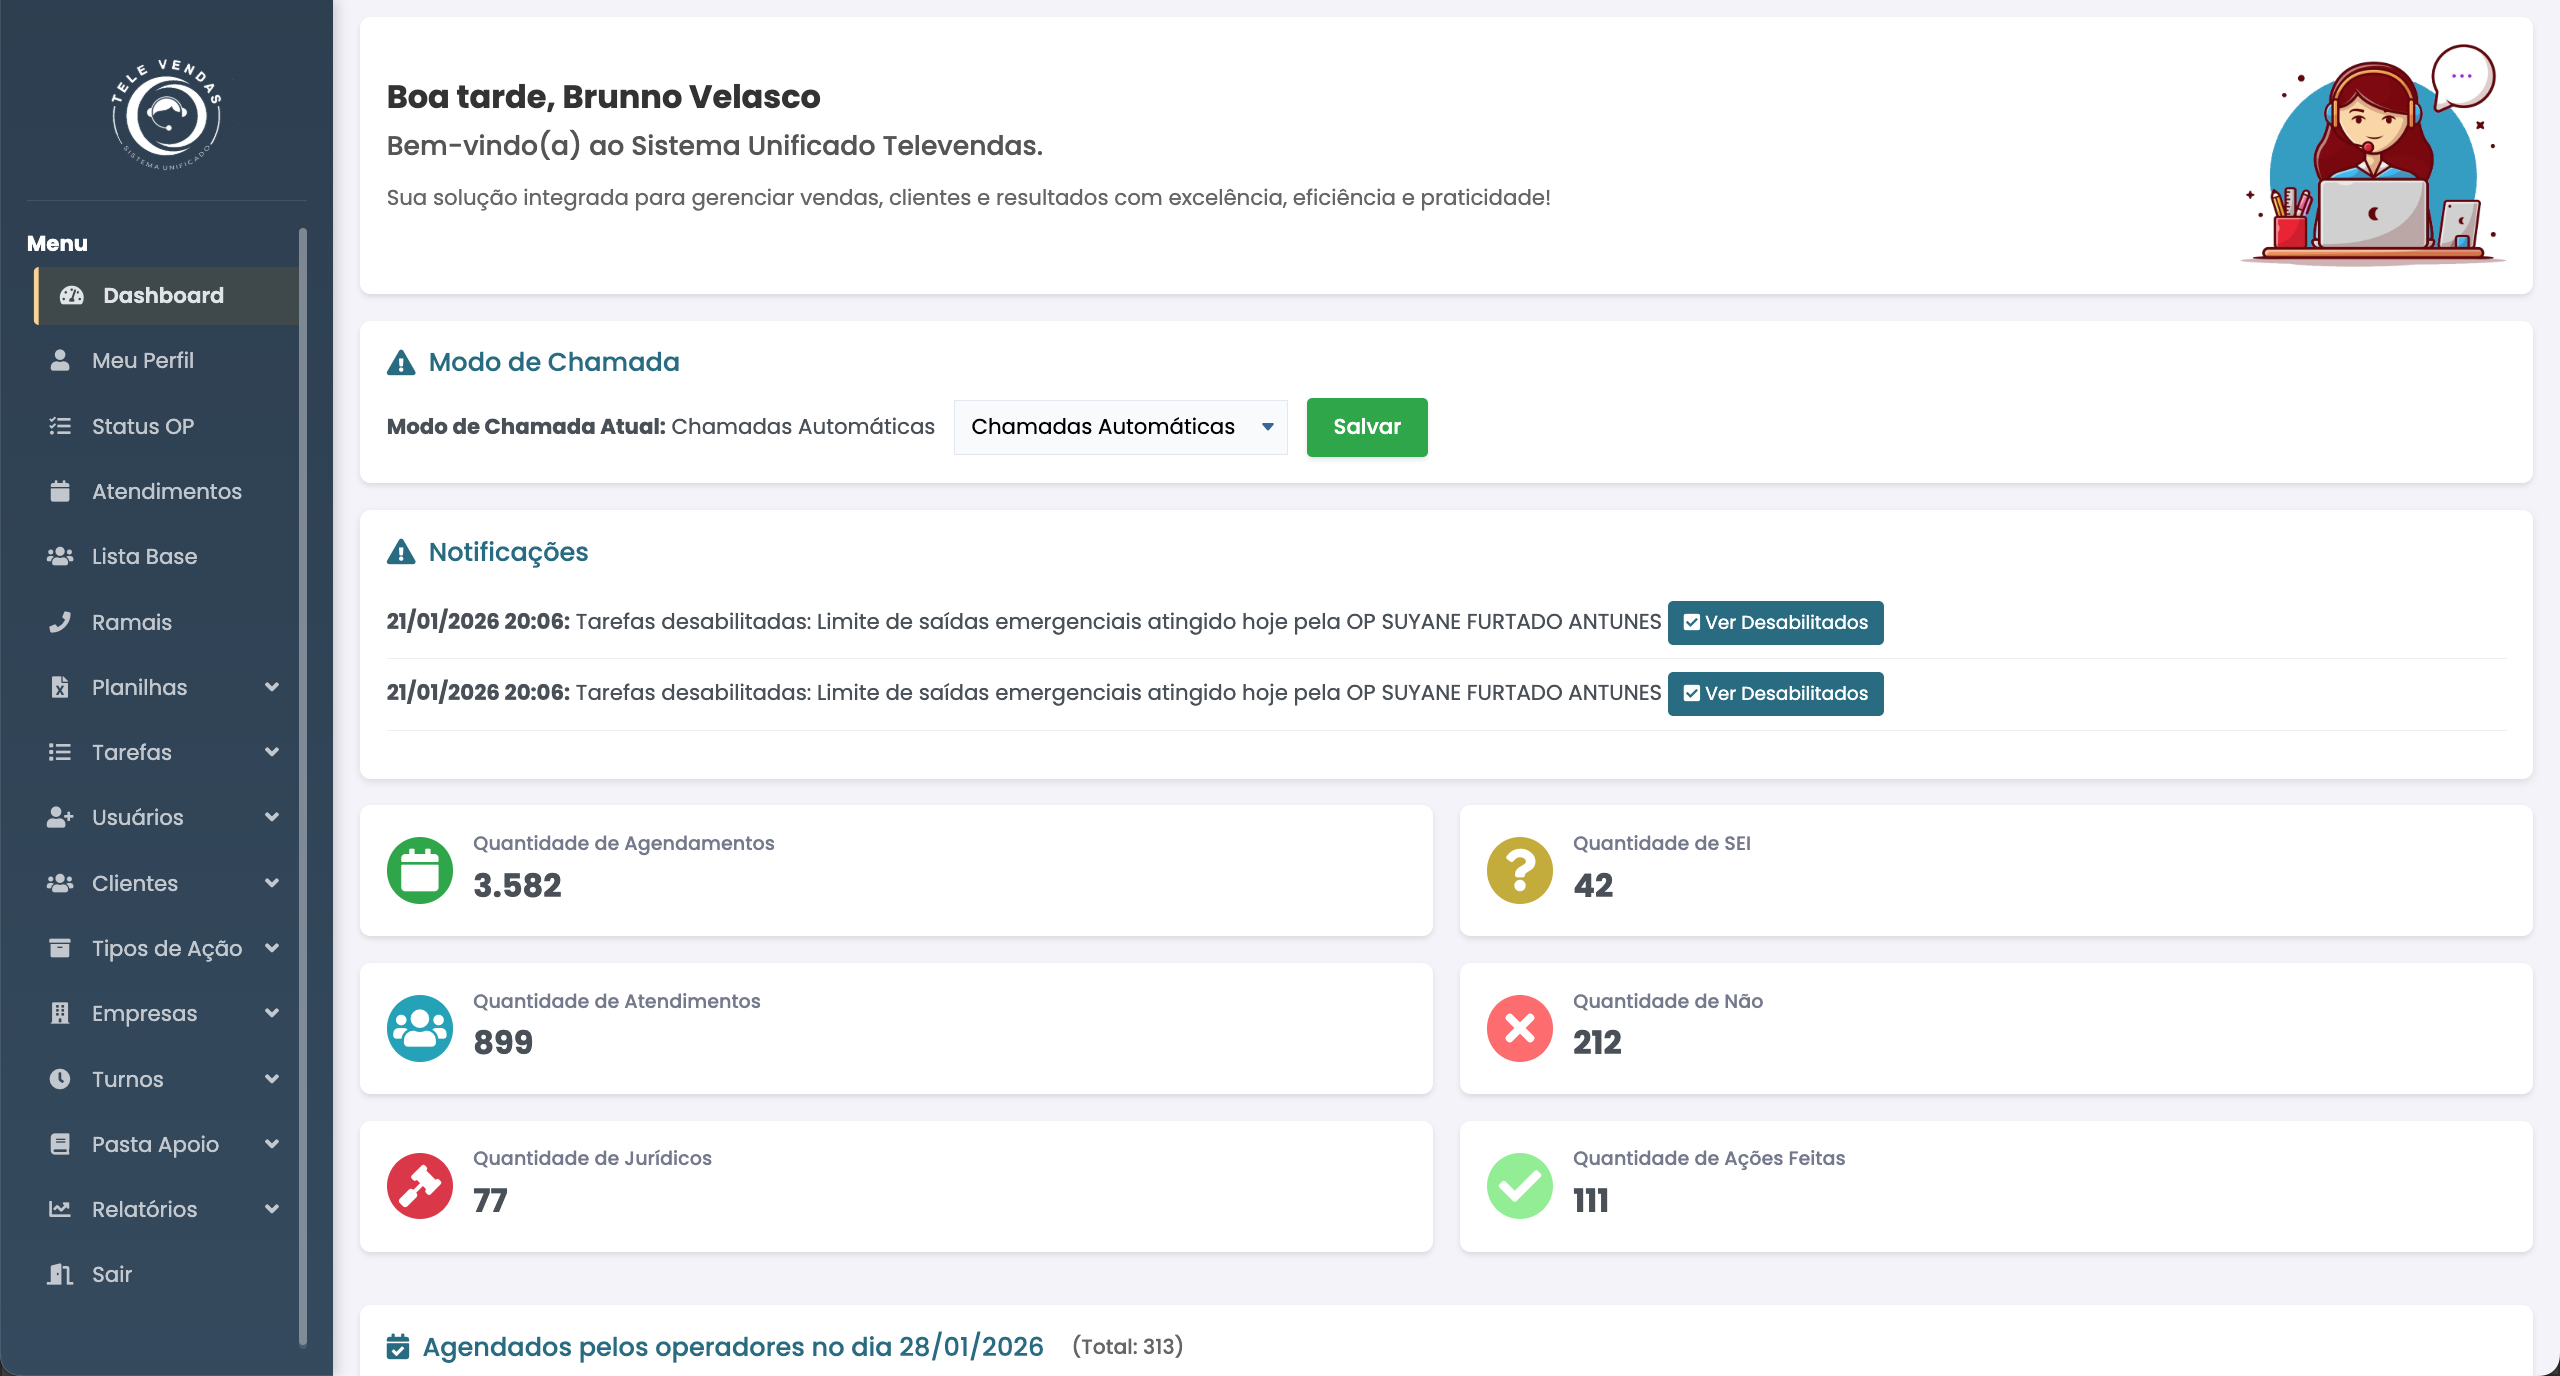Select Empresas in the sidebar menu

pyautogui.click(x=145, y=1013)
